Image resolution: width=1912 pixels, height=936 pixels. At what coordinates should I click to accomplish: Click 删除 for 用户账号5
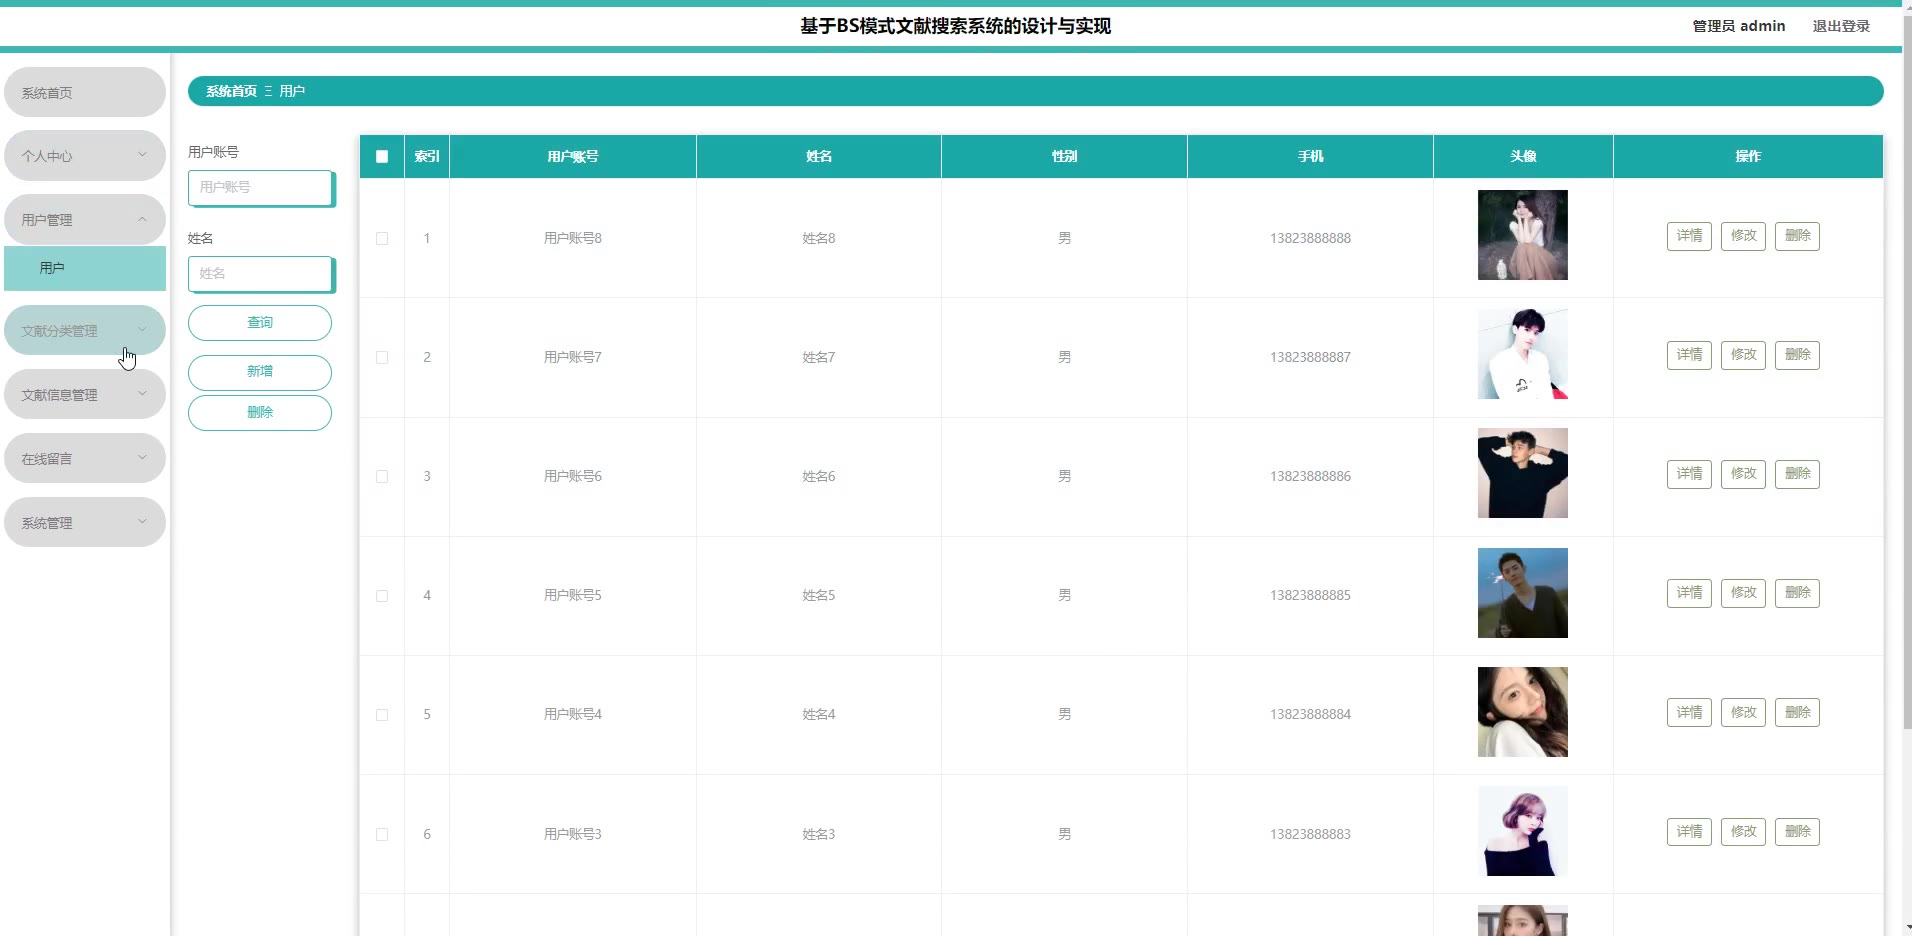pyautogui.click(x=1797, y=593)
